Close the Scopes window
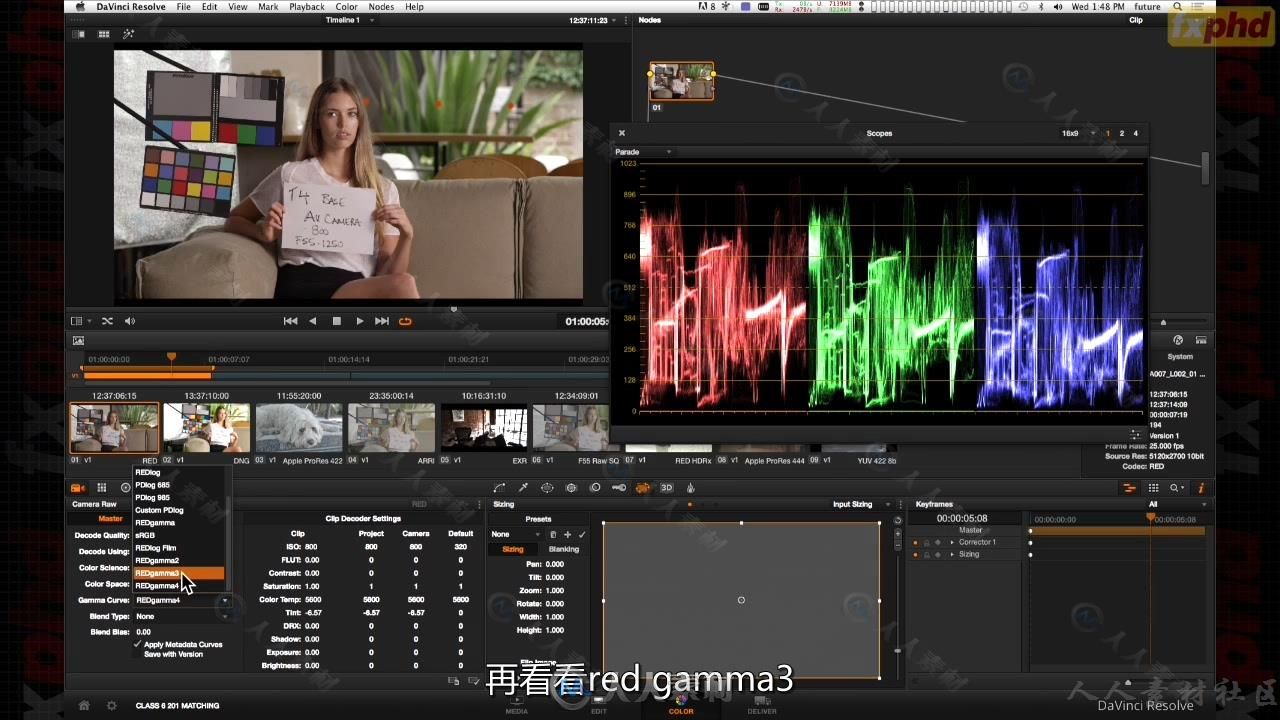 point(621,133)
